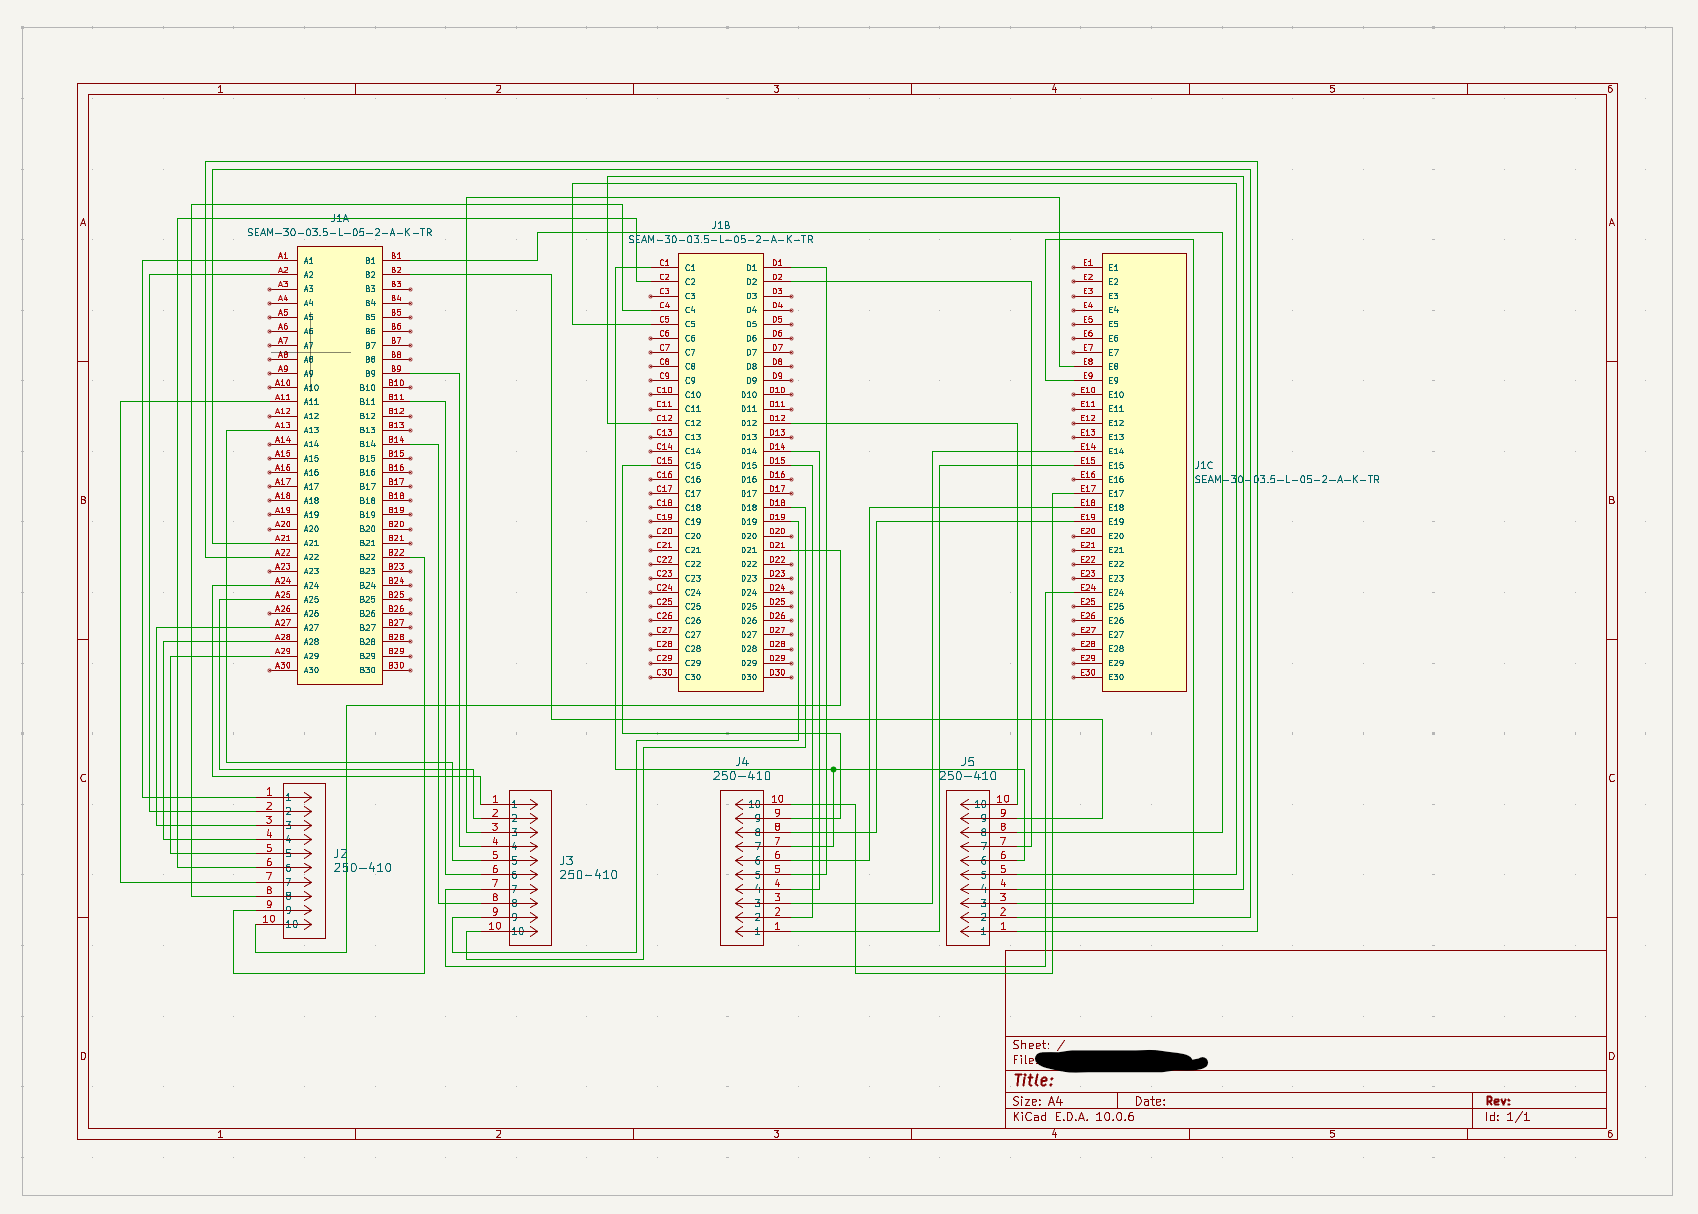
Task: Click the green wire junction dot above J4
Action: [x=833, y=769]
